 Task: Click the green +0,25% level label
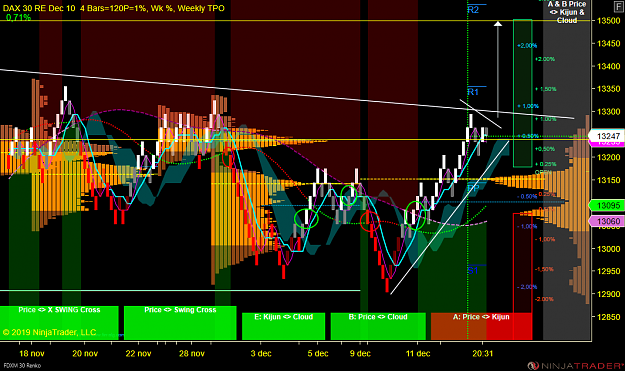(546, 164)
